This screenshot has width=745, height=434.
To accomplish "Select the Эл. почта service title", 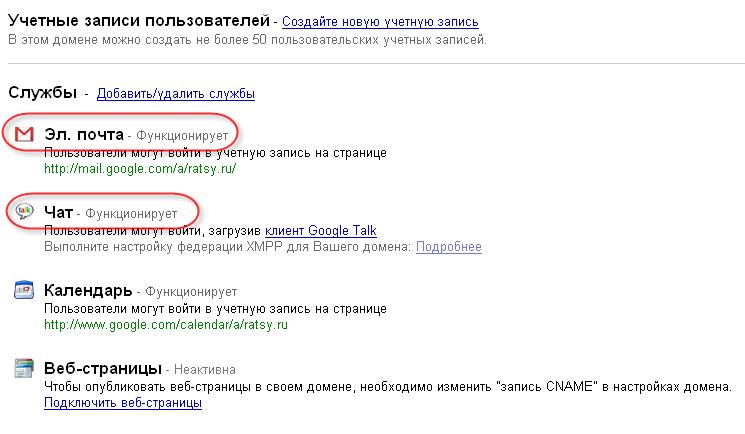I will [x=84, y=134].
